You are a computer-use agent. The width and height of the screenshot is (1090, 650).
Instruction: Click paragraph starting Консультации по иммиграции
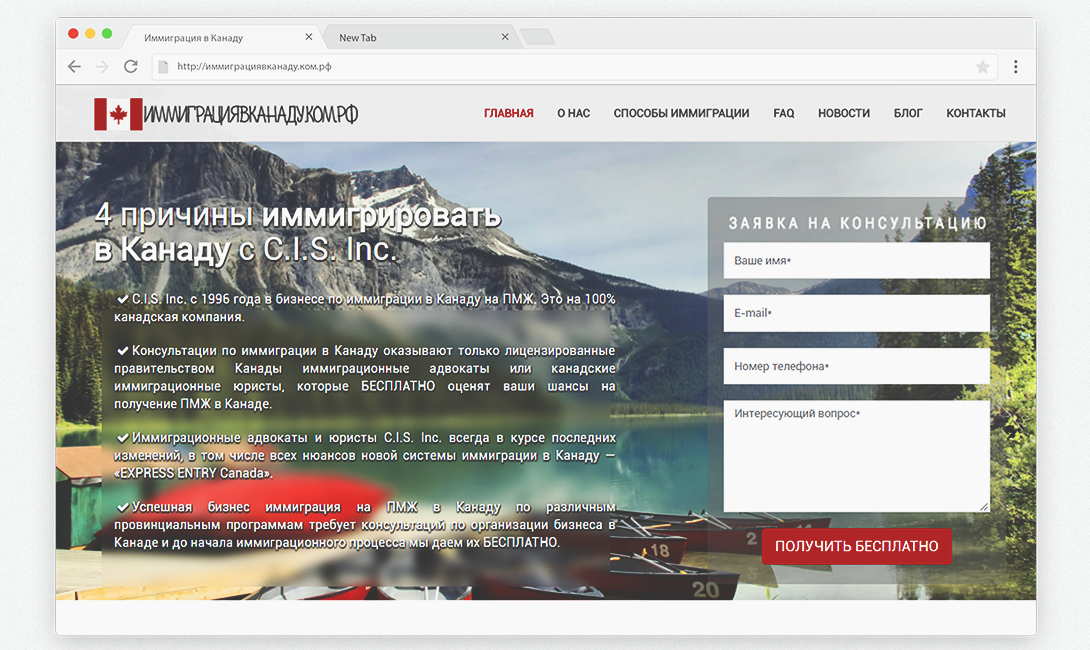[x=365, y=377]
